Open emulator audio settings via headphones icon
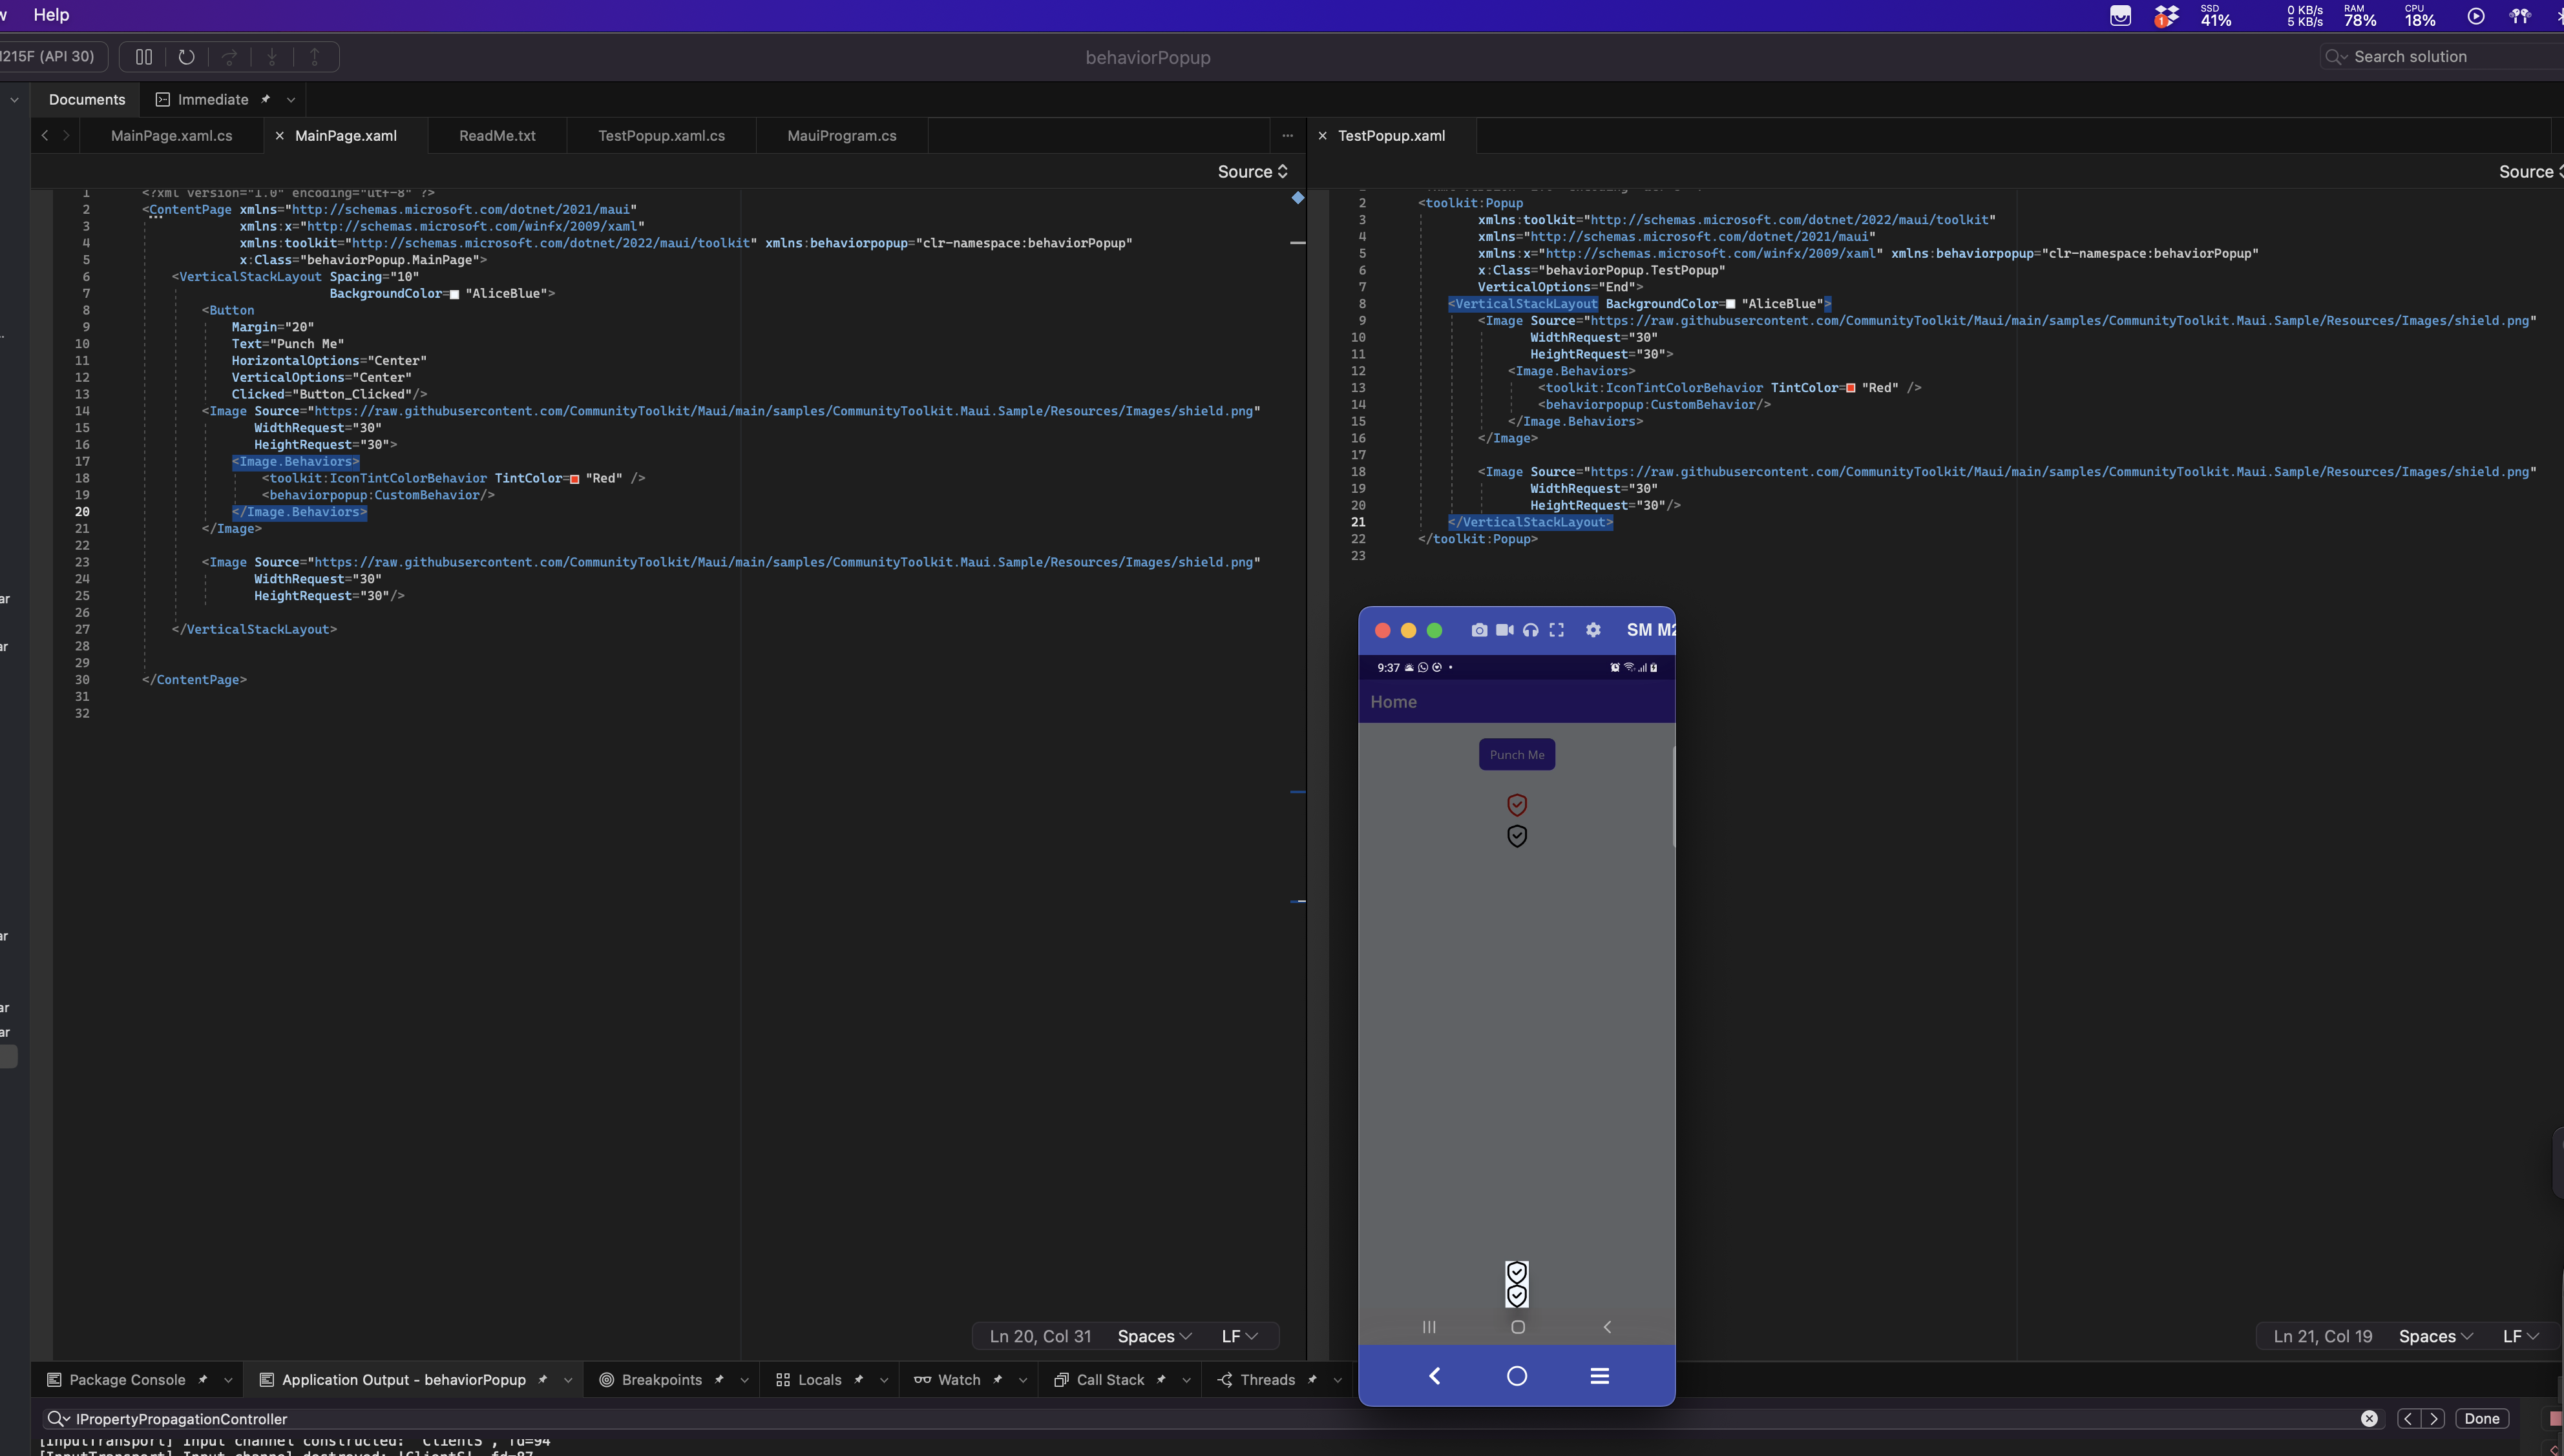Viewport: 2564px width, 1456px height. 1530,630
